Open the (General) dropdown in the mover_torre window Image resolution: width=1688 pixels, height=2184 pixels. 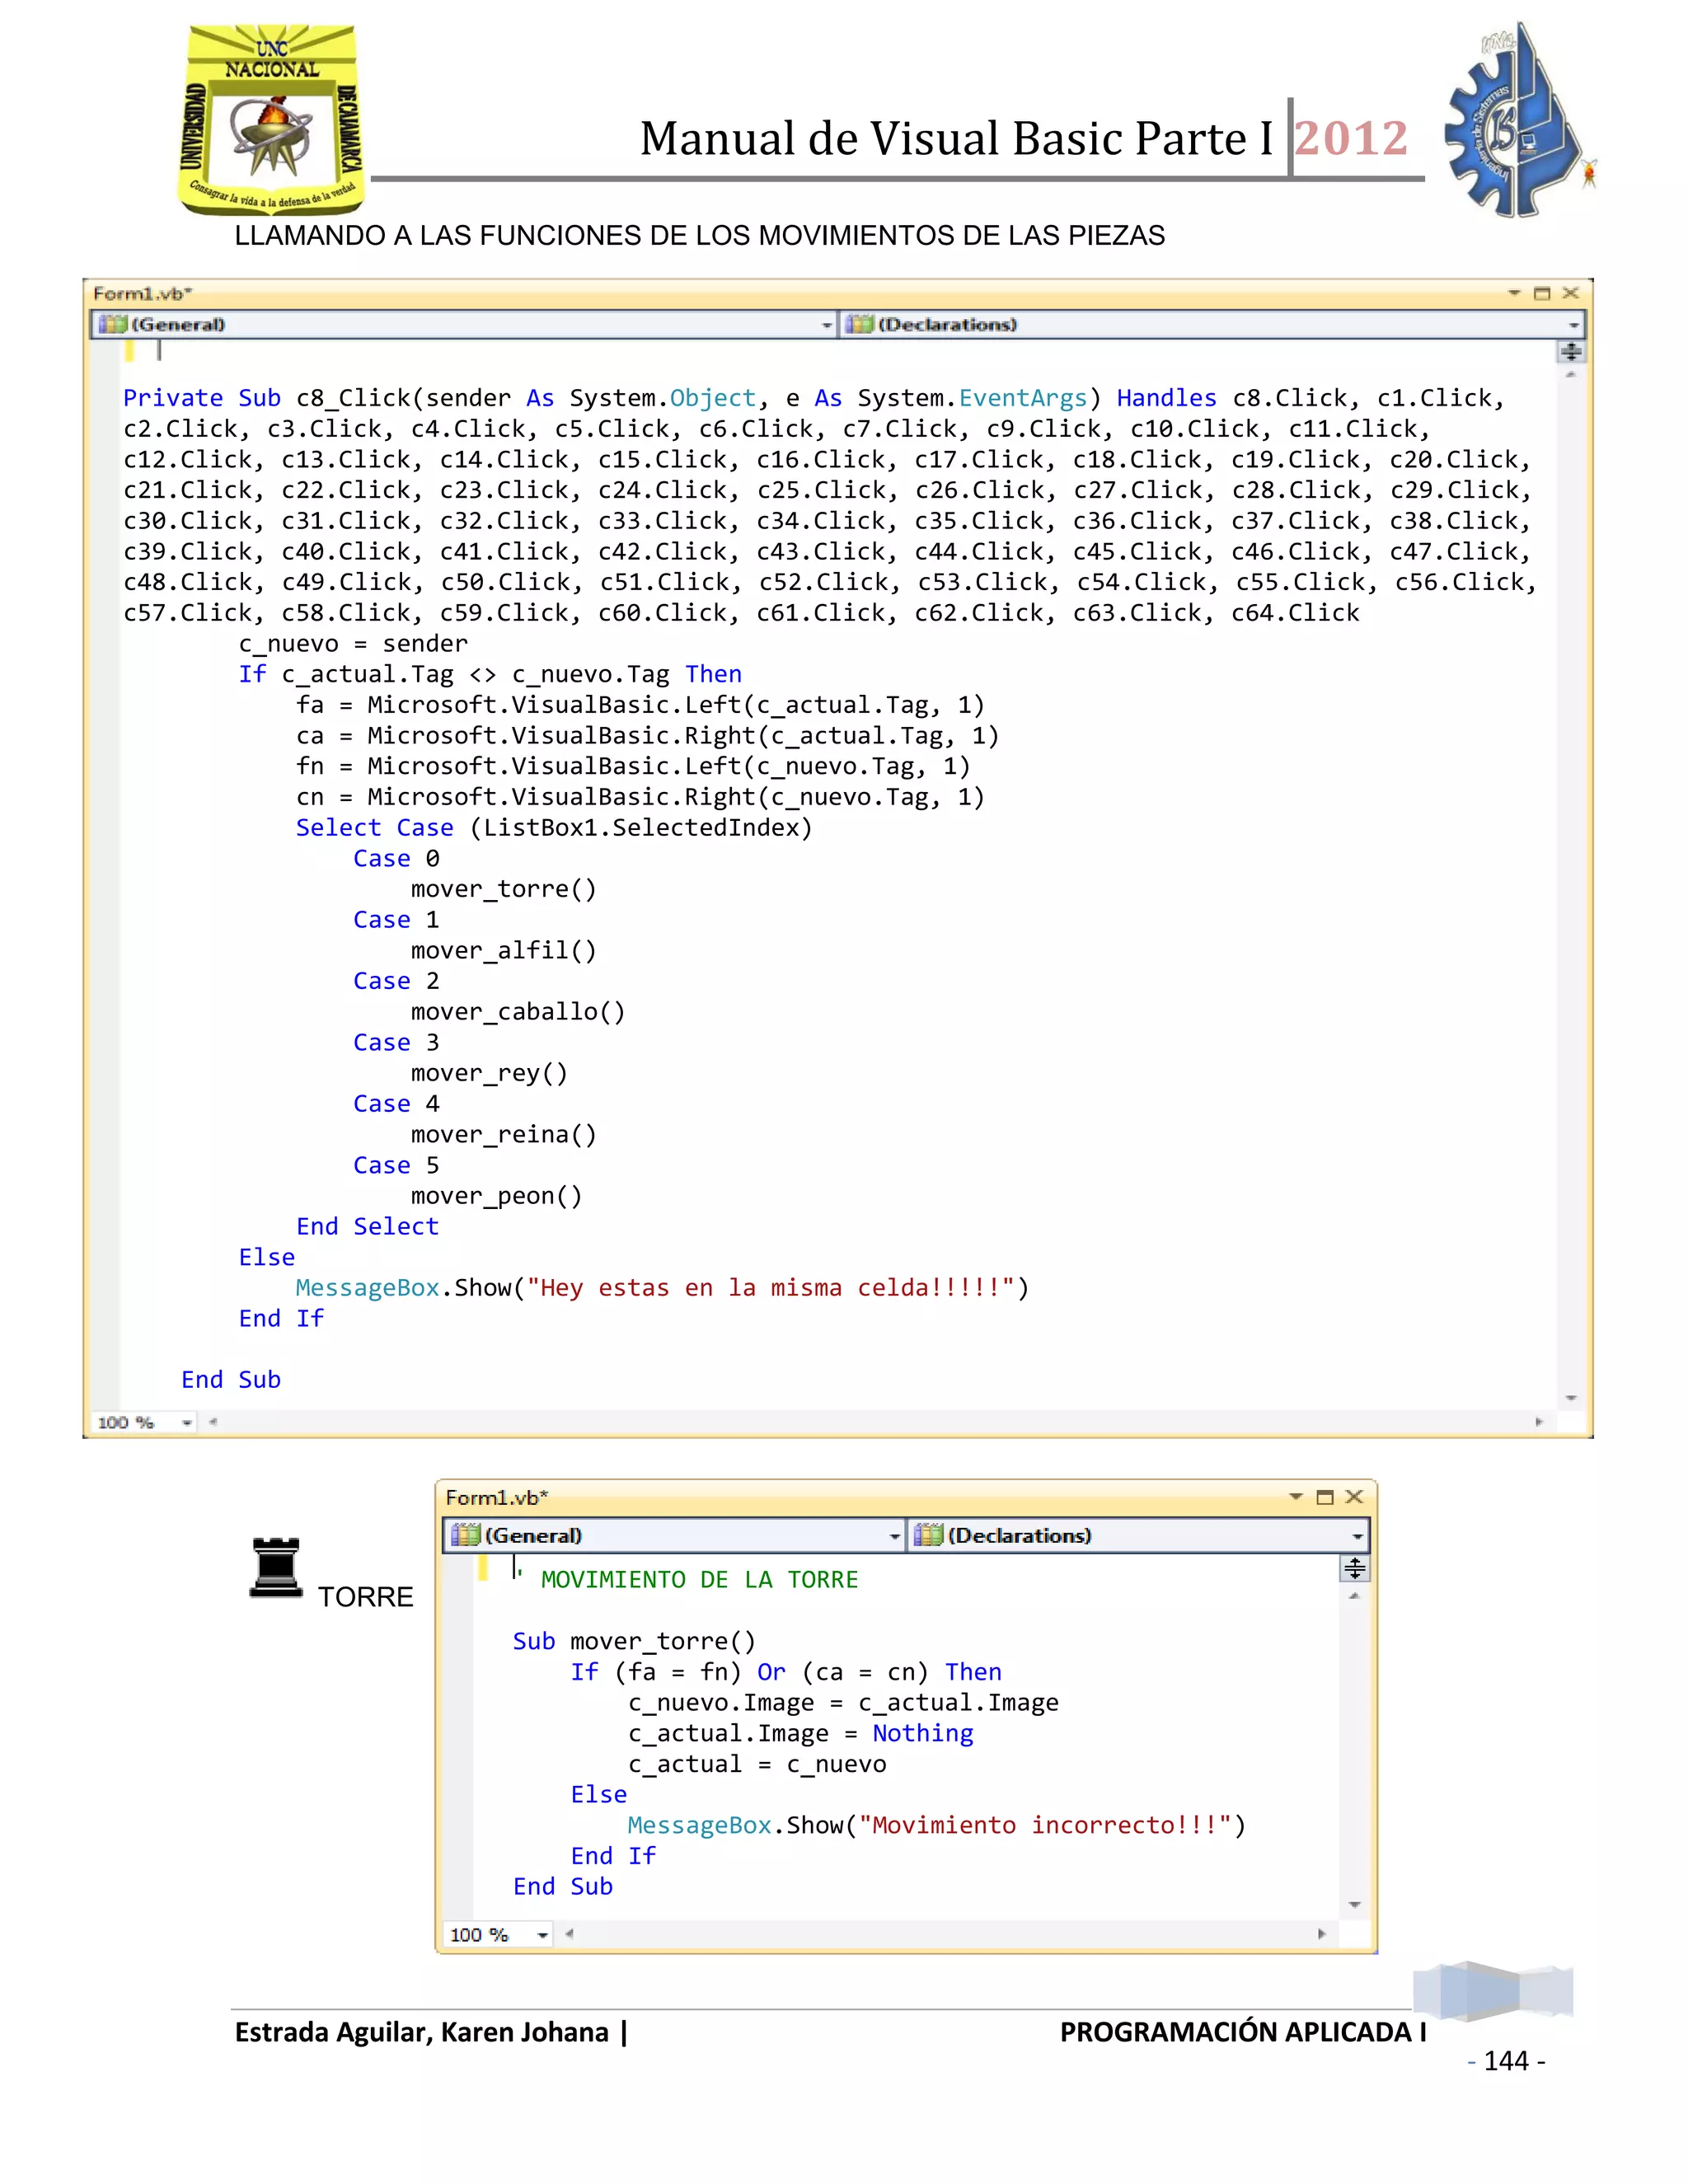674,1535
